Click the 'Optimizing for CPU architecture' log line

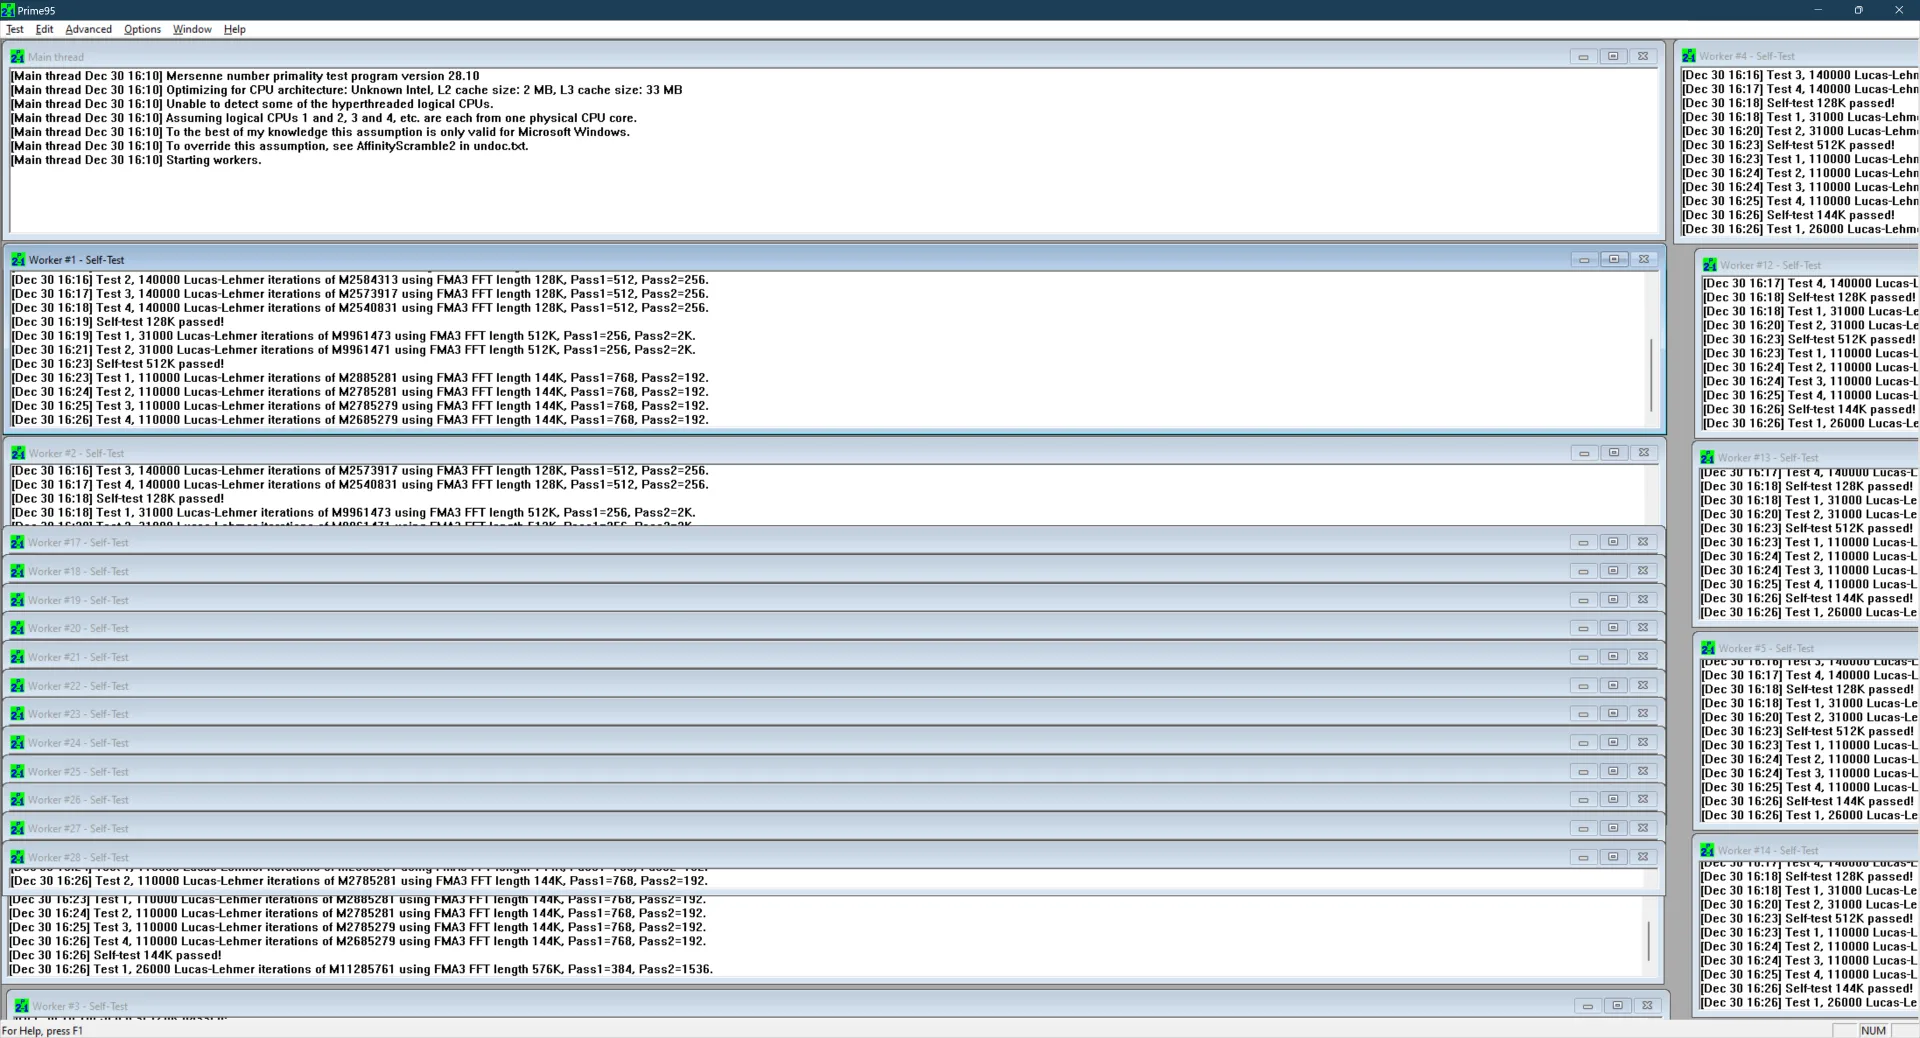point(346,90)
